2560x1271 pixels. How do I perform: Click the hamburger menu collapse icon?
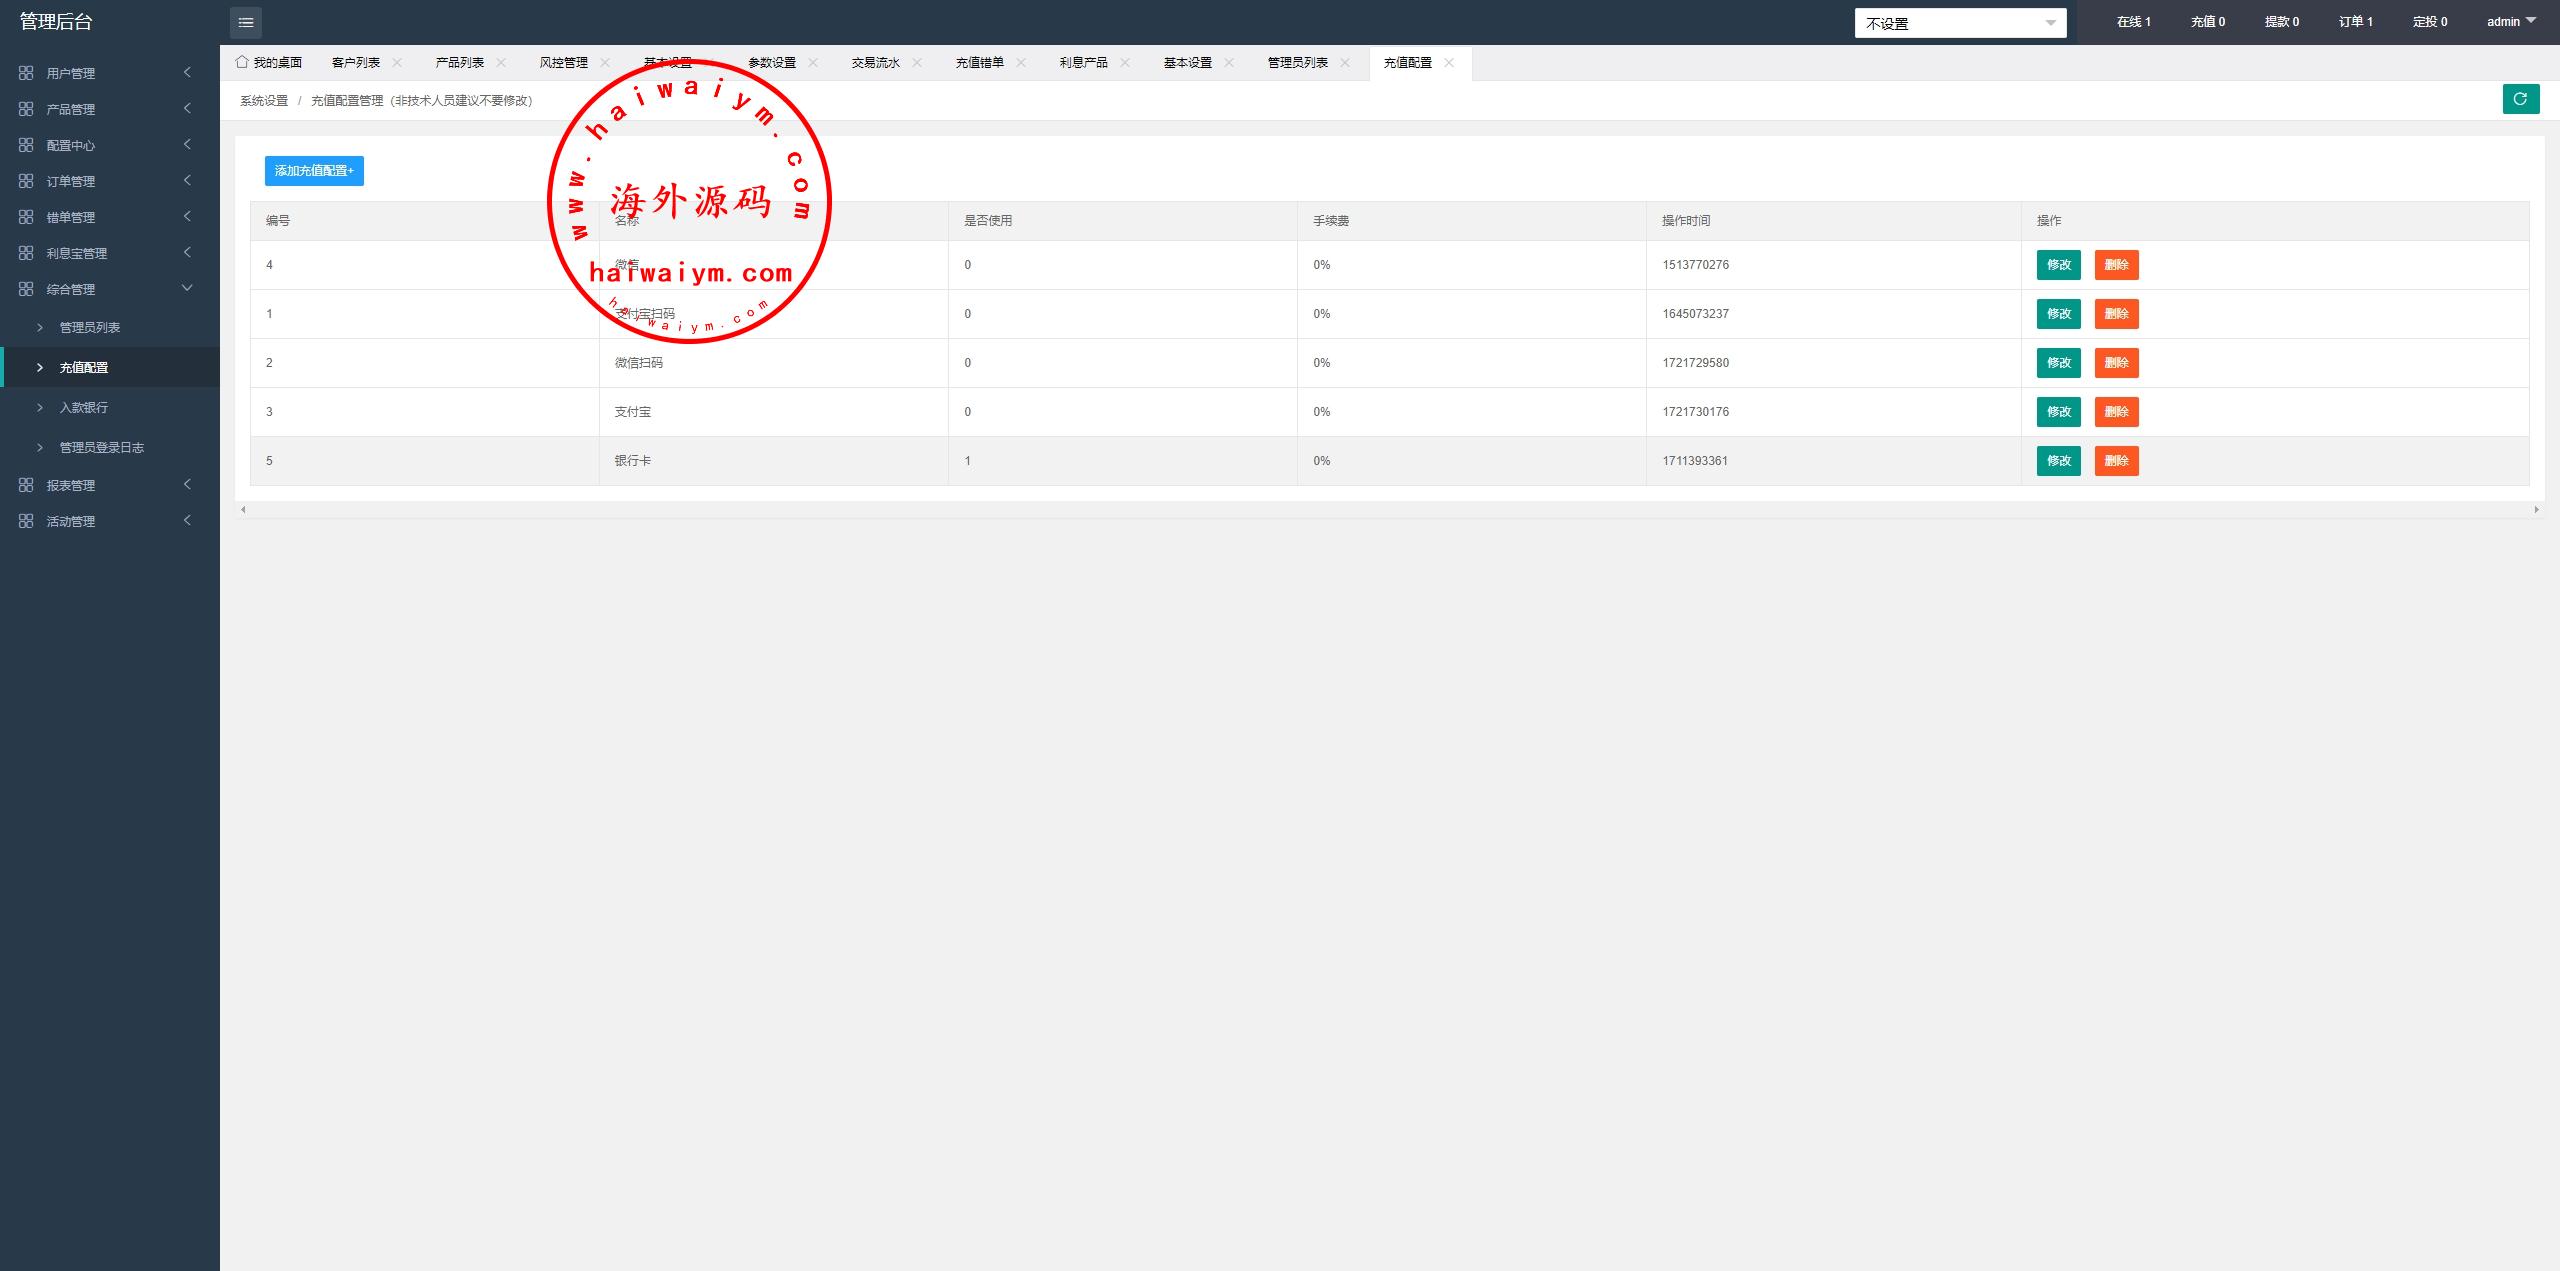[x=246, y=22]
